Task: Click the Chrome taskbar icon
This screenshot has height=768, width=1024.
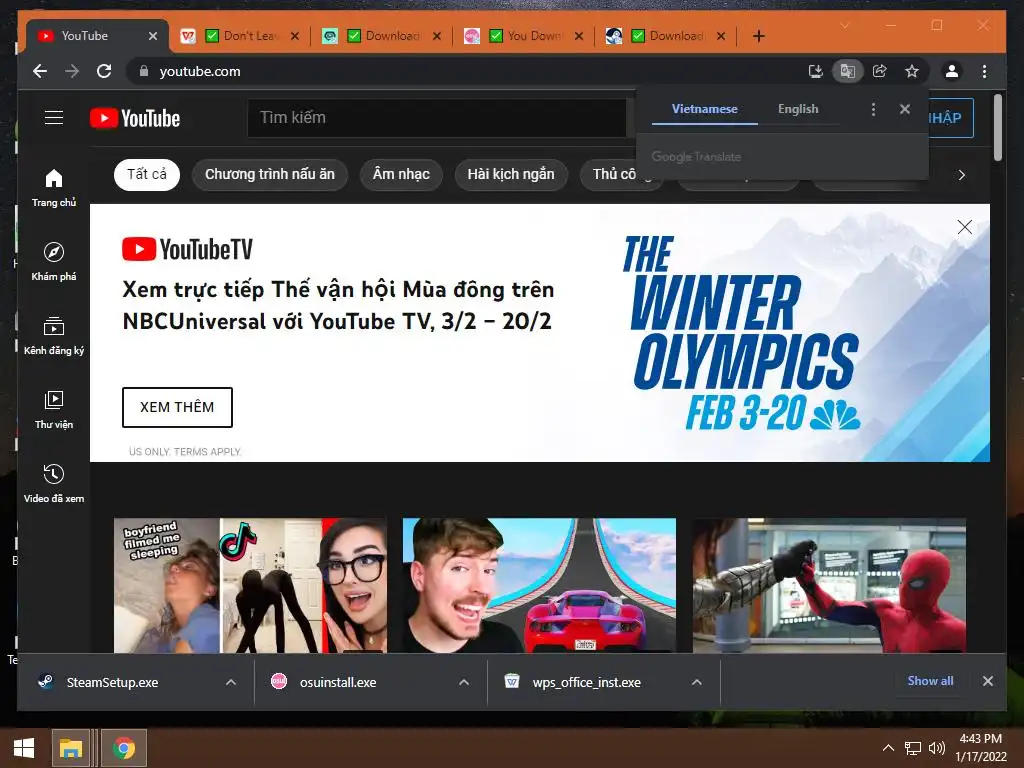Action: [x=123, y=748]
